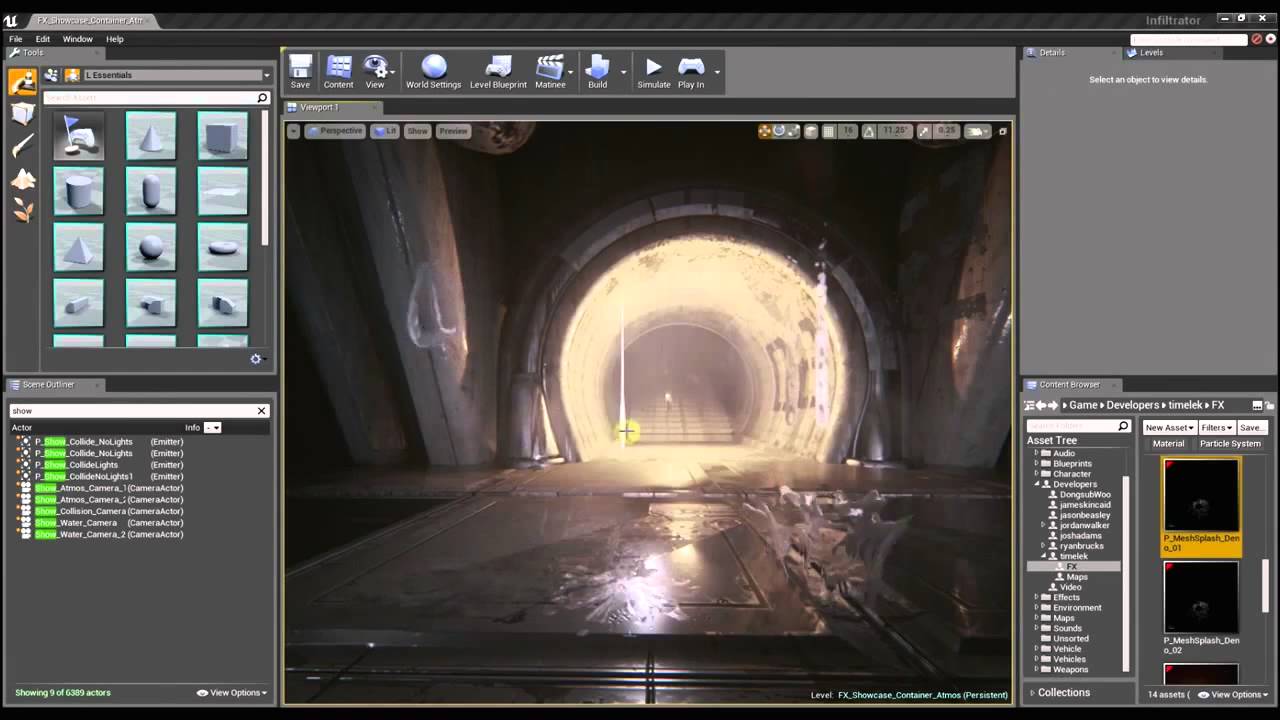1280x720 pixels.
Task: Click the Matinee clapperboard icon
Action: 550,72
